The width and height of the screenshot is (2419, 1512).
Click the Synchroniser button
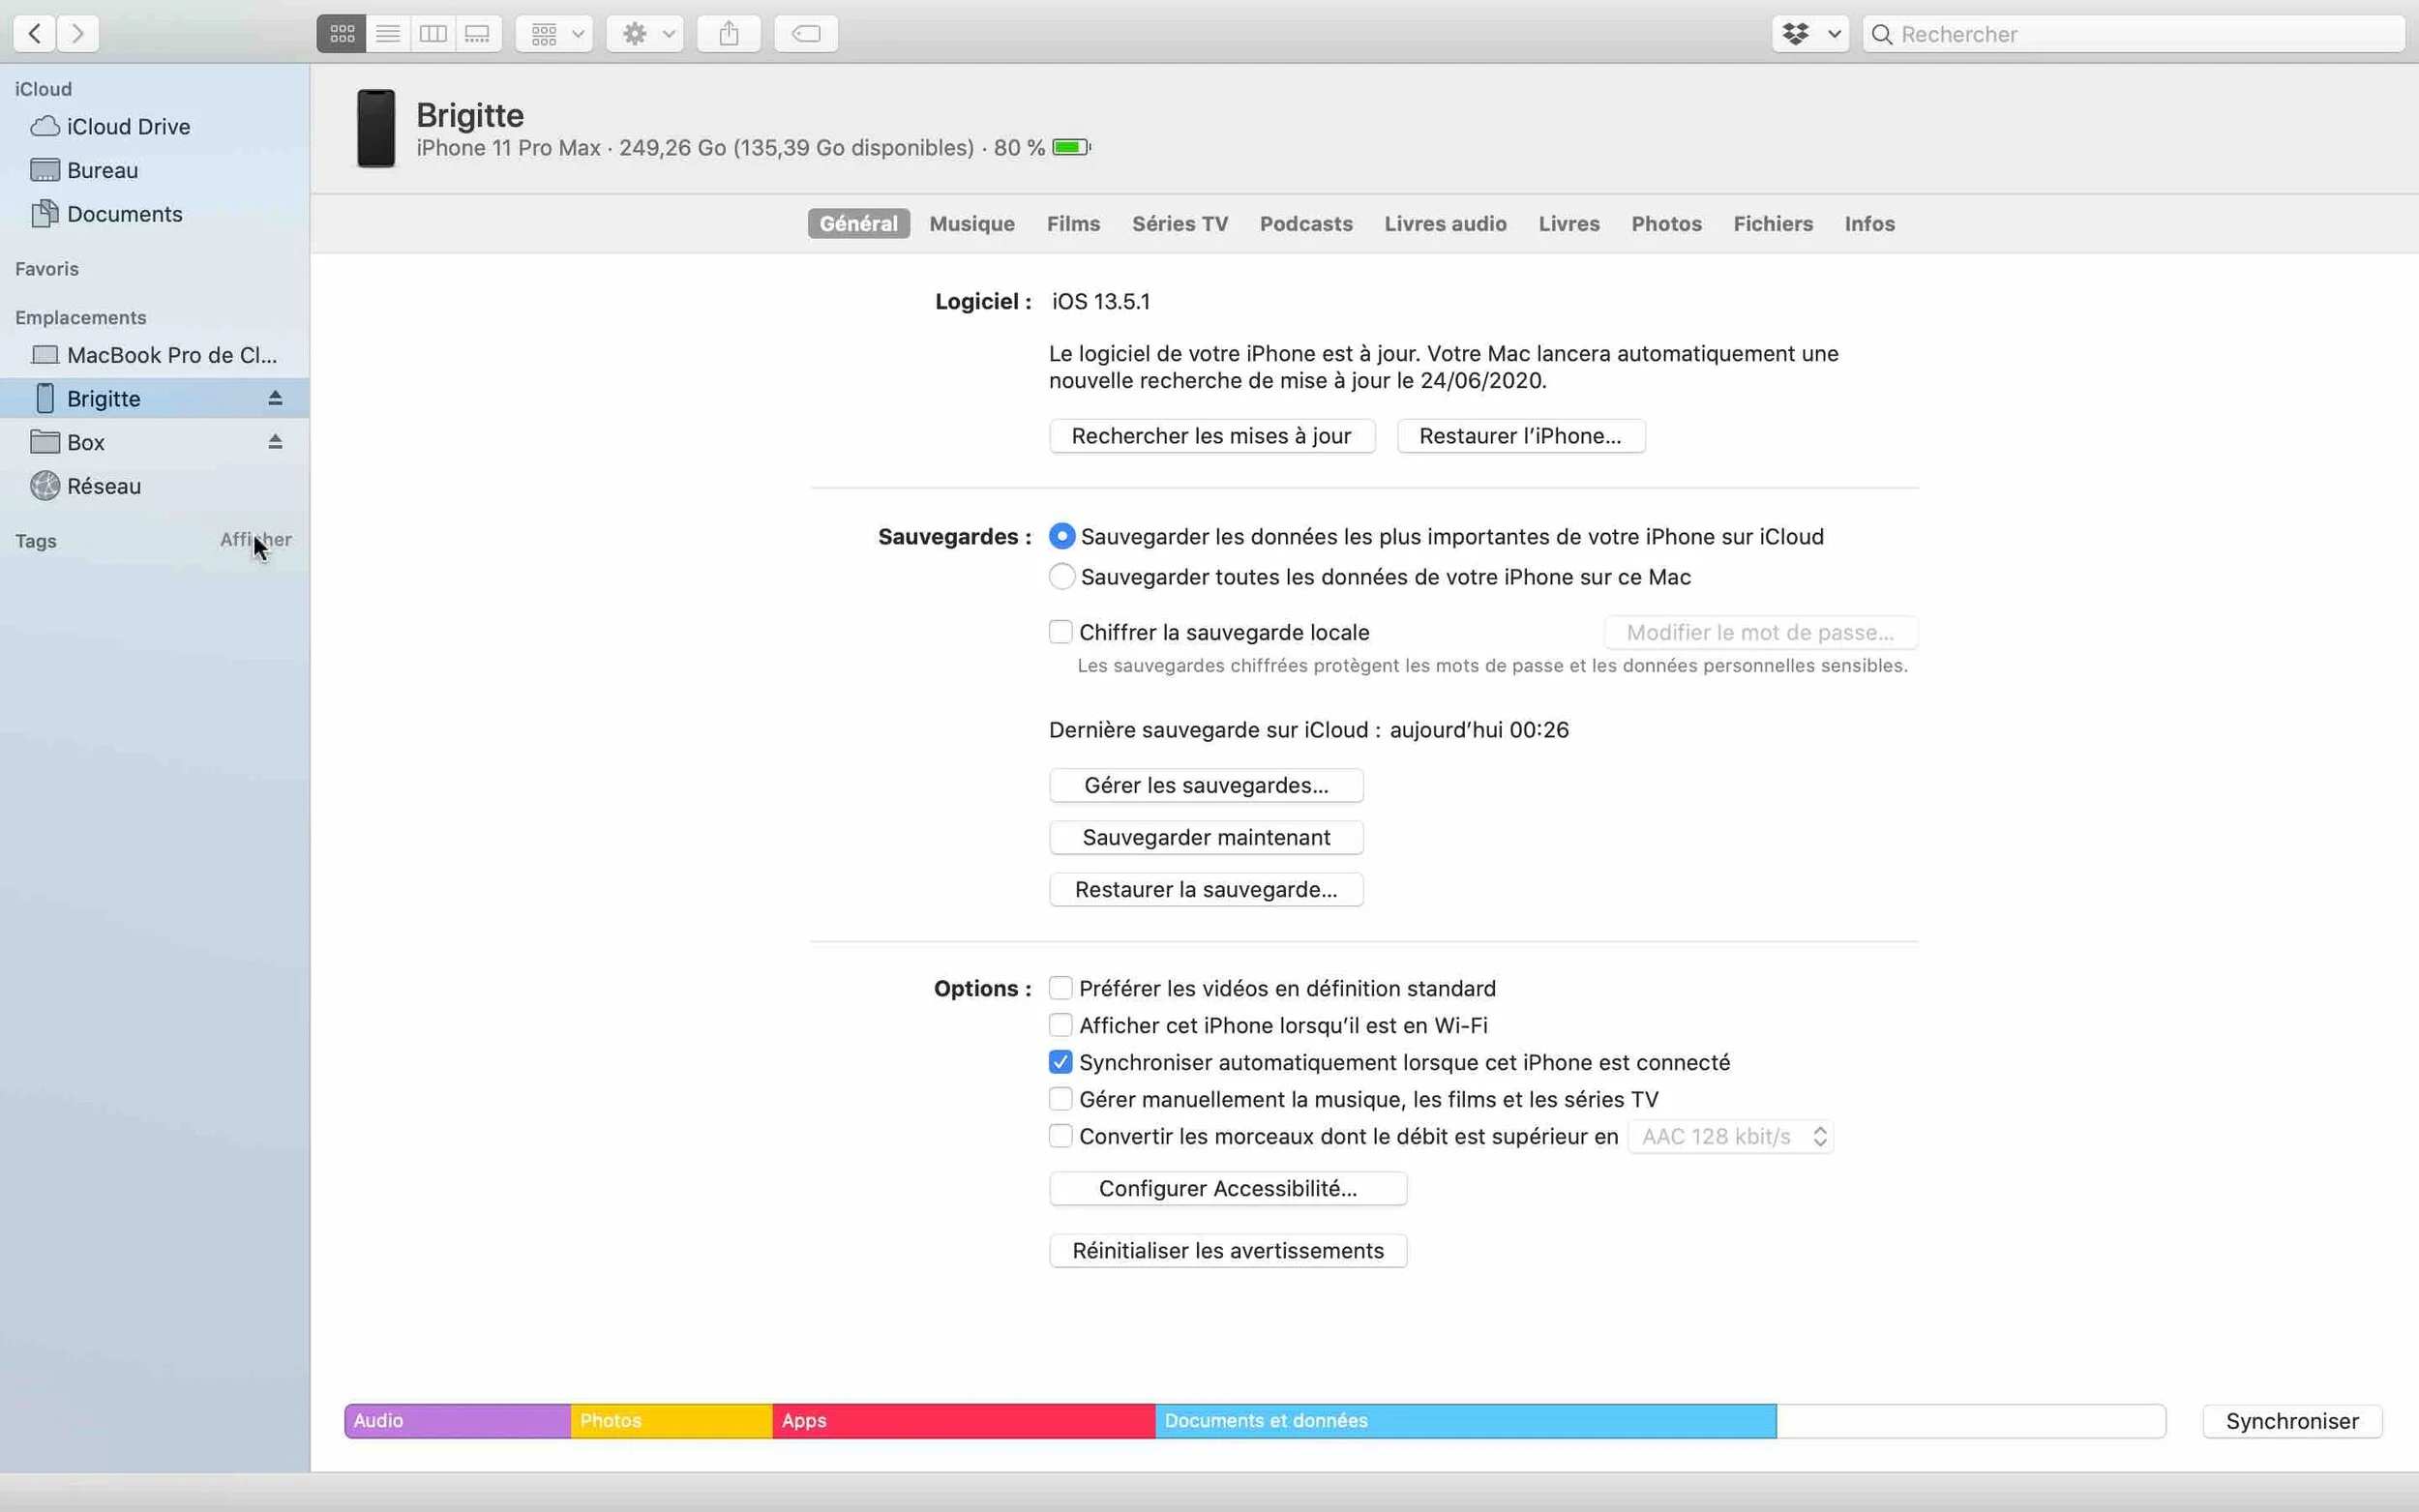(2290, 1420)
